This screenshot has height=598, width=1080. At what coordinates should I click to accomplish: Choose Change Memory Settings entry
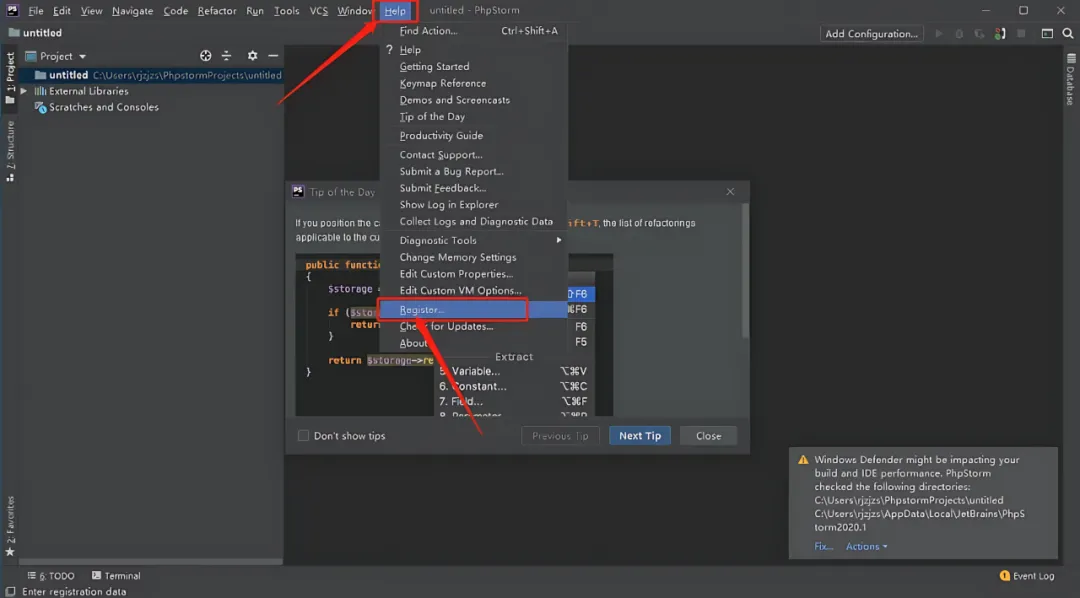[473, 257]
